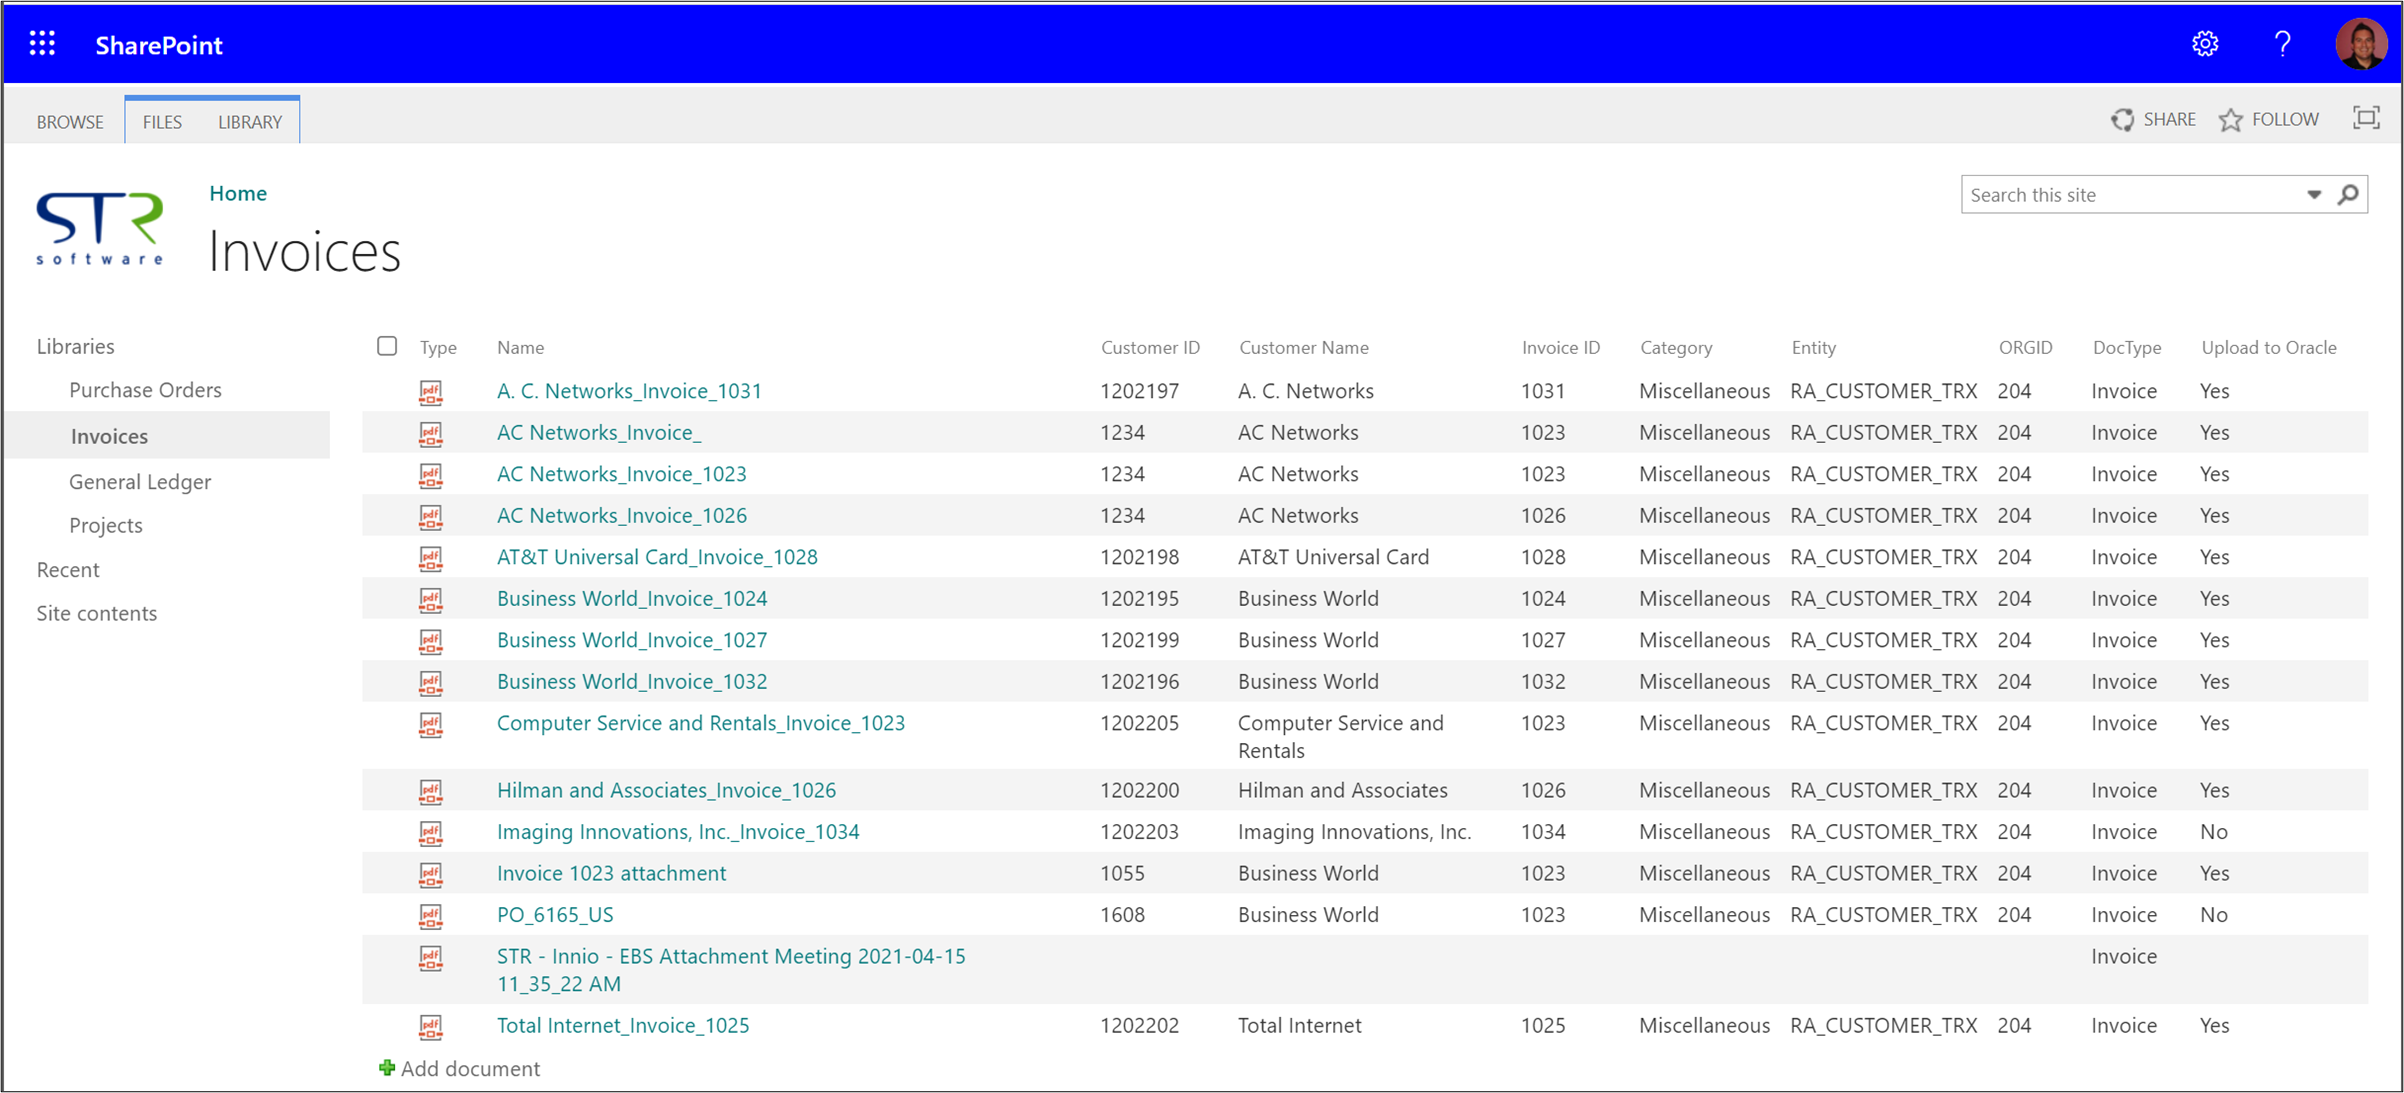2404x1093 pixels.
Task: Click PDF icon for AT&T Universal Card_Invoice_1028
Action: pyautogui.click(x=431, y=558)
